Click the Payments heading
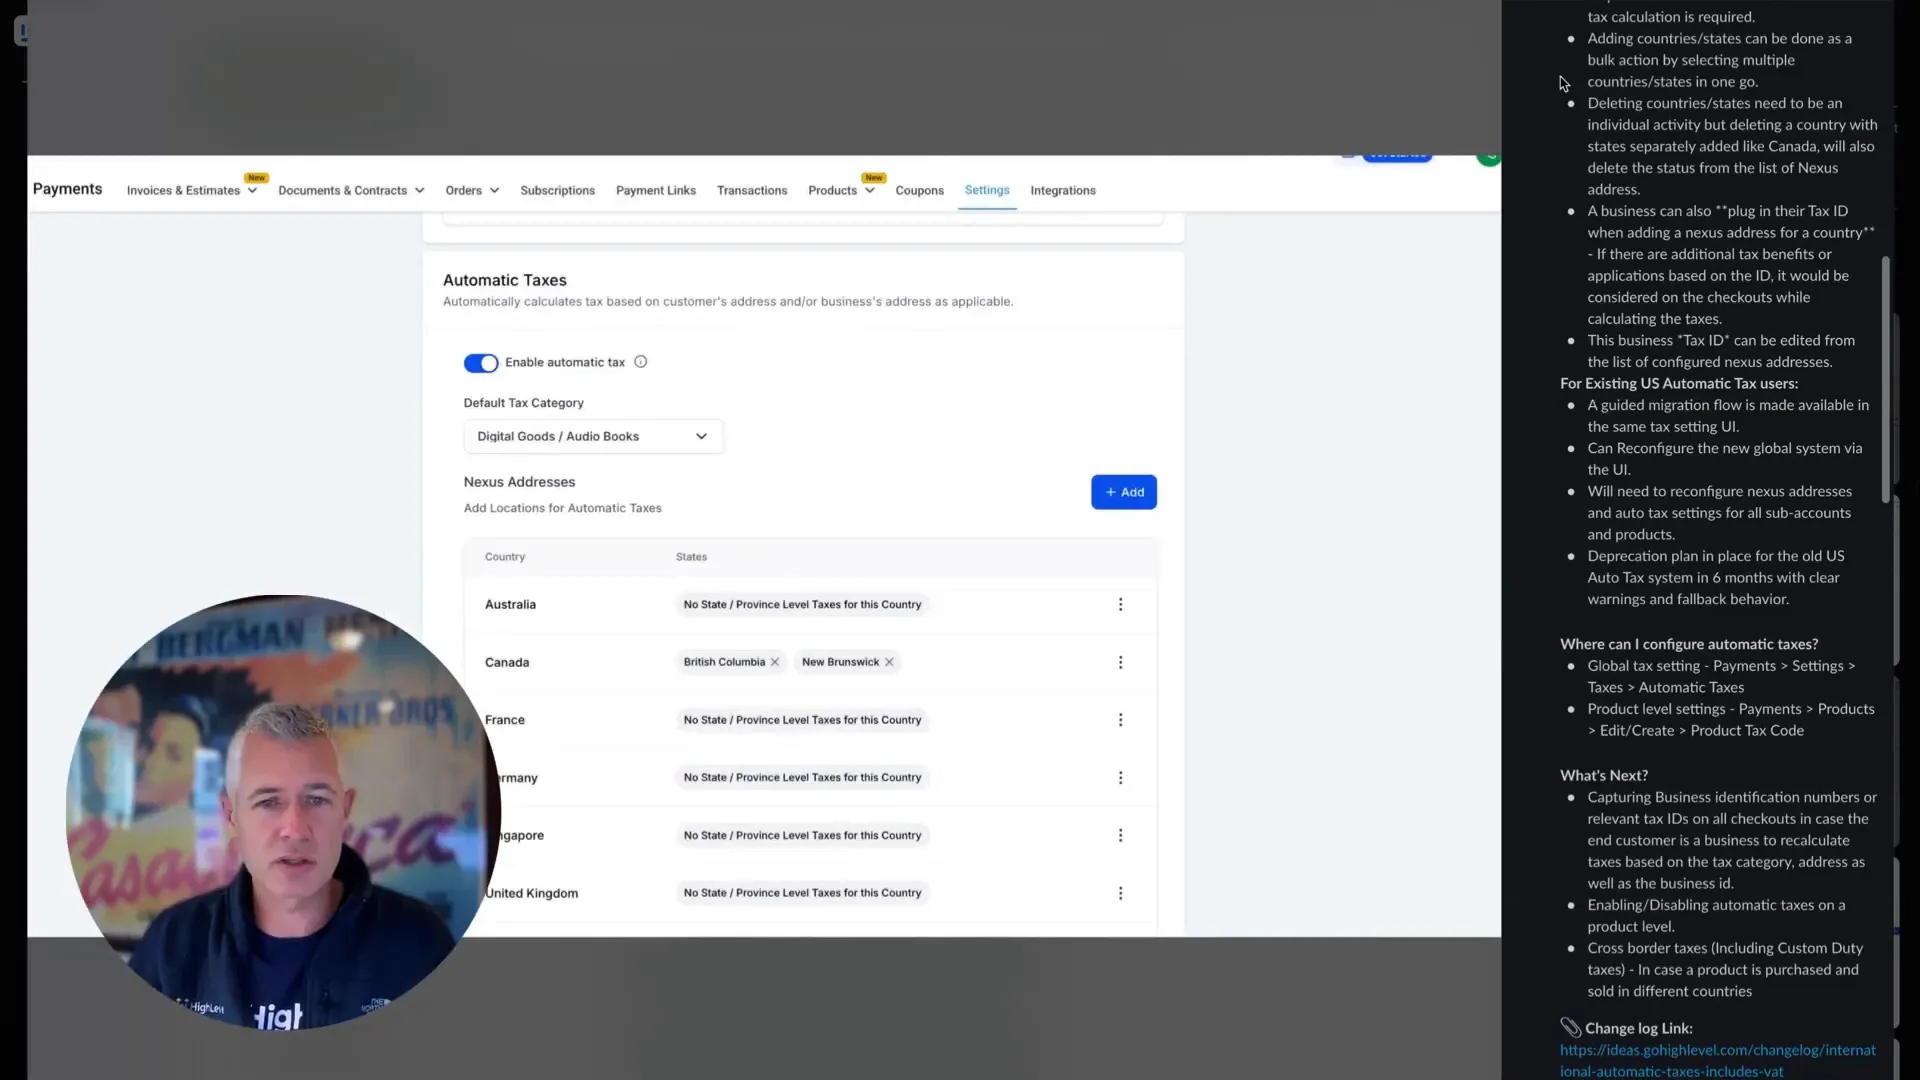 [x=67, y=189]
